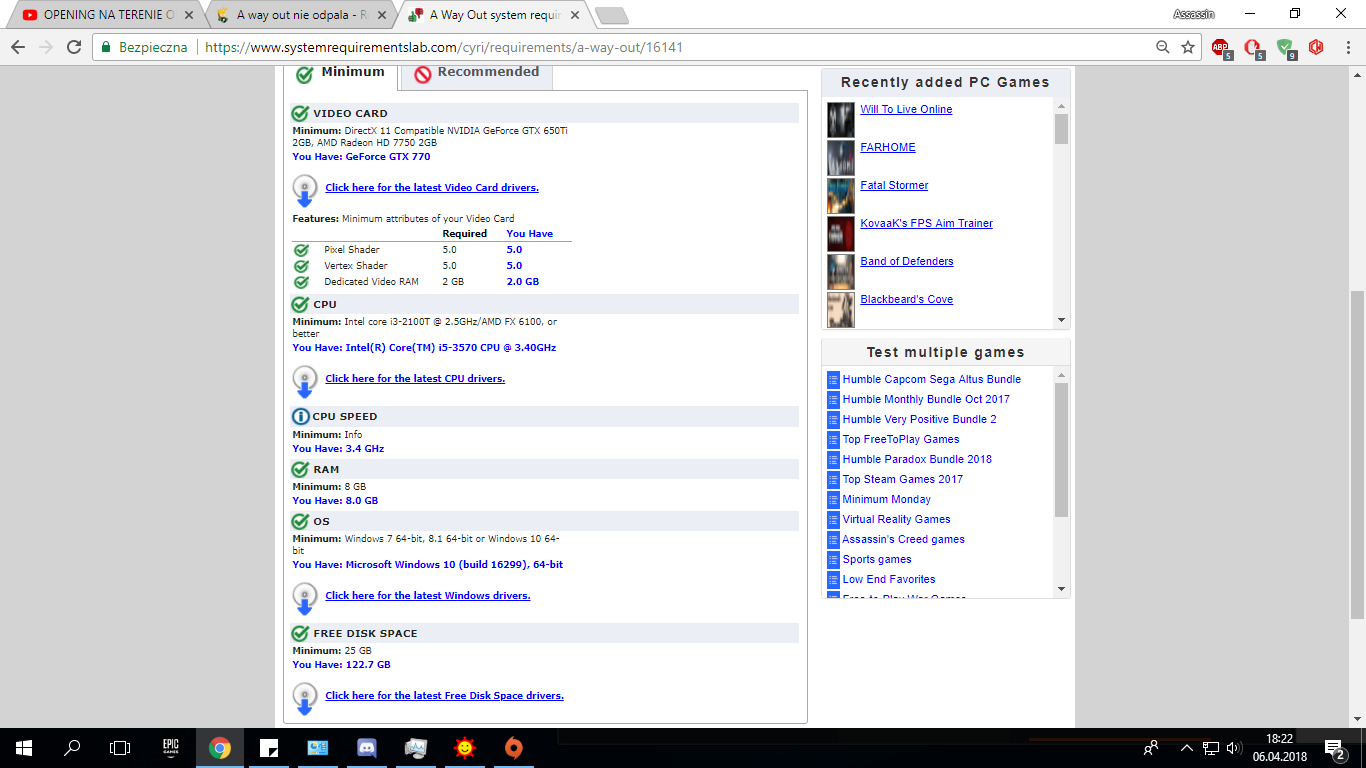
Task: Show hidden system tray icons
Action: 1186,747
